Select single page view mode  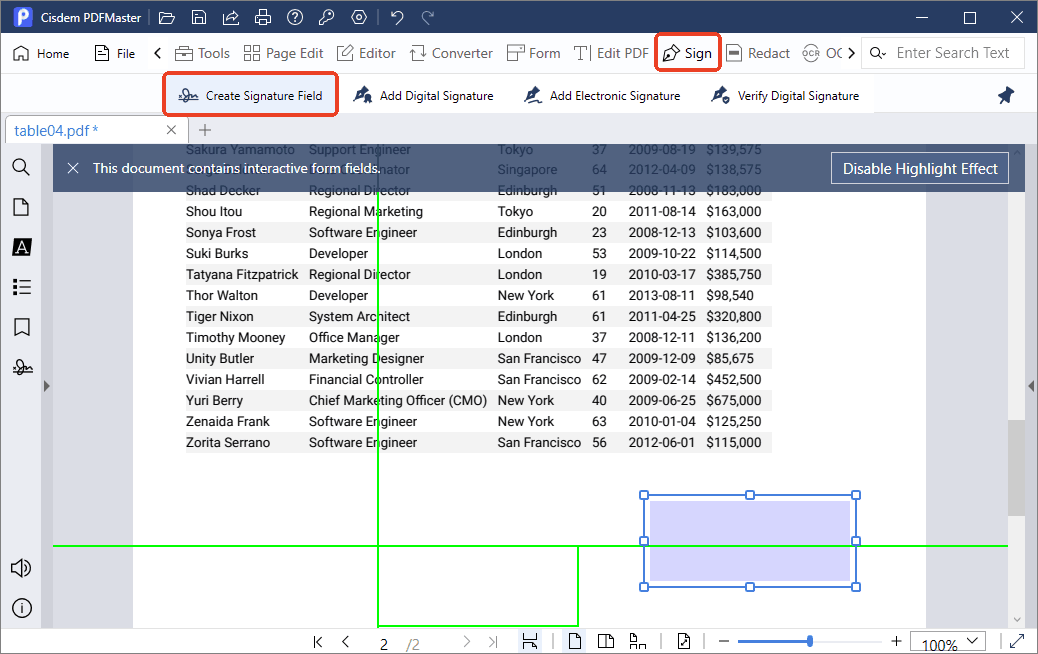575,641
